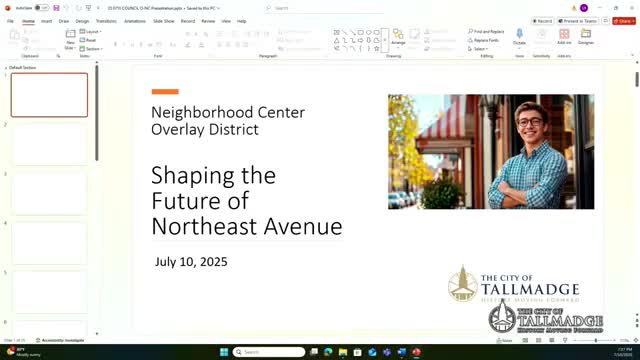The image size is (640, 360).
Task: Click the red Share button
Action: pyautogui.click(x=624, y=21)
